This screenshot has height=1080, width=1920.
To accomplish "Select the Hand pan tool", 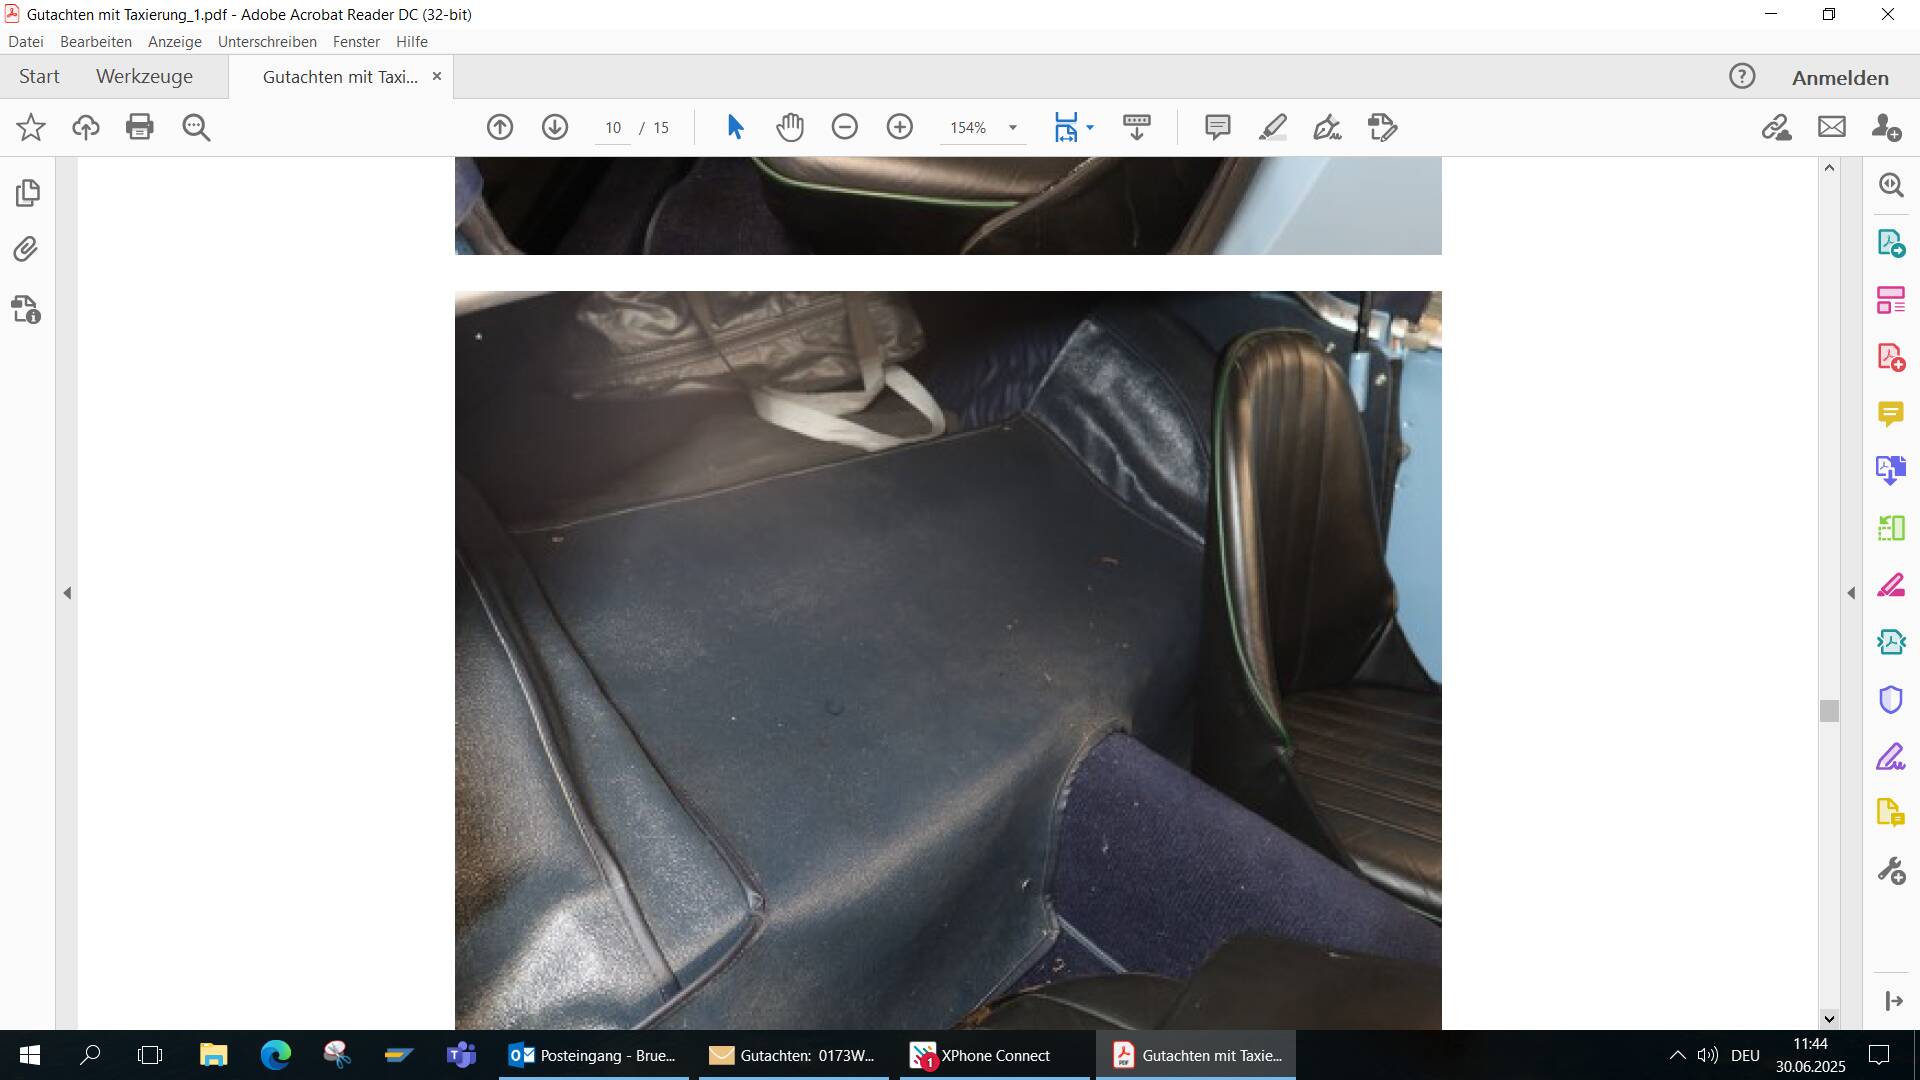I will tap(790, 127).
